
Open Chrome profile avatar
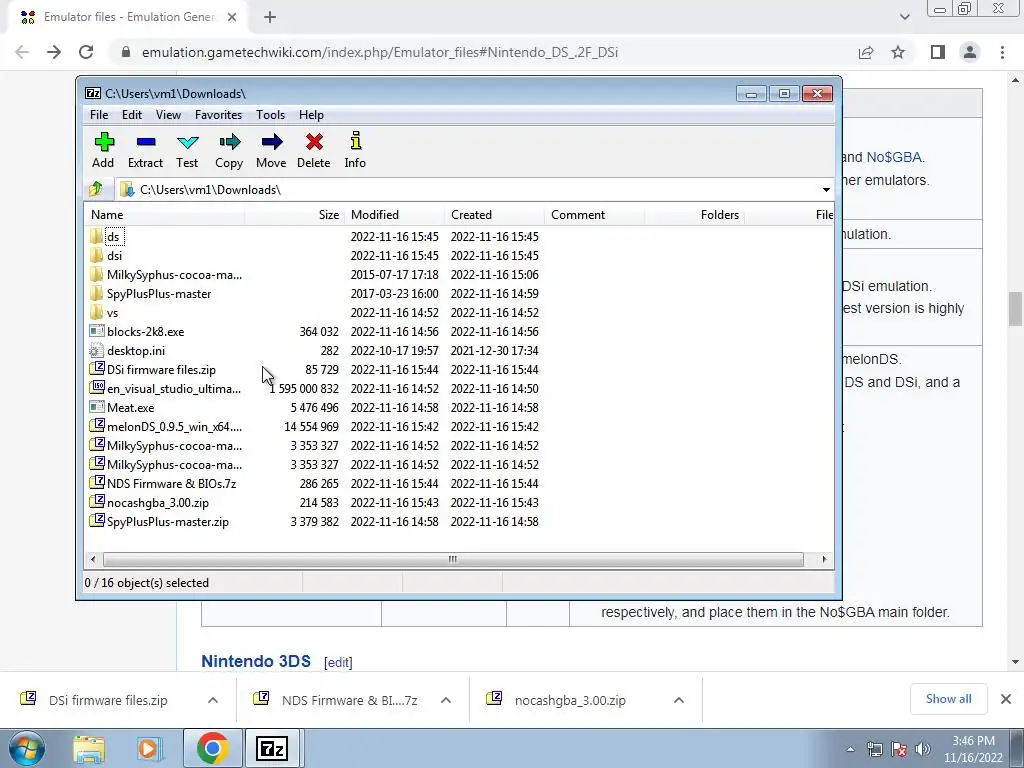(x=970, y=52)
